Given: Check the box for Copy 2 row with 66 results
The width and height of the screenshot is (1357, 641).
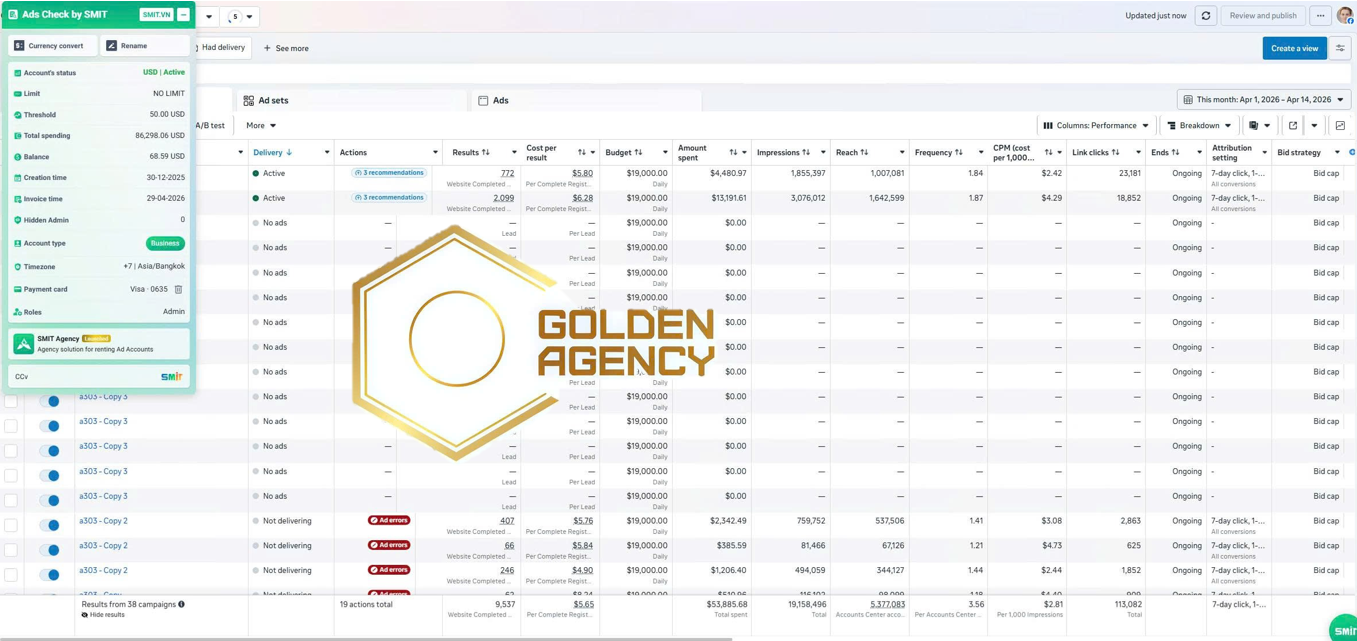Looking at the screenshot, I should coord(11,550).
